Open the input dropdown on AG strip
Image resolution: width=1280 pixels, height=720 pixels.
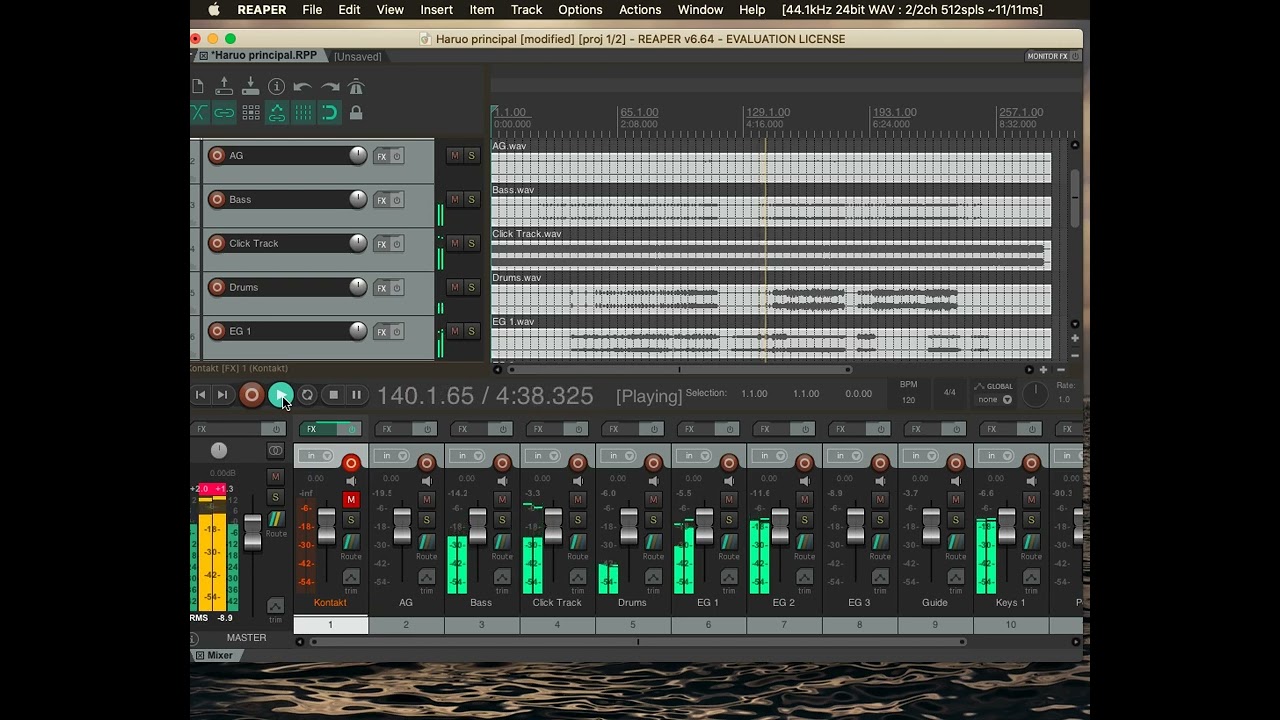point(391,456)
